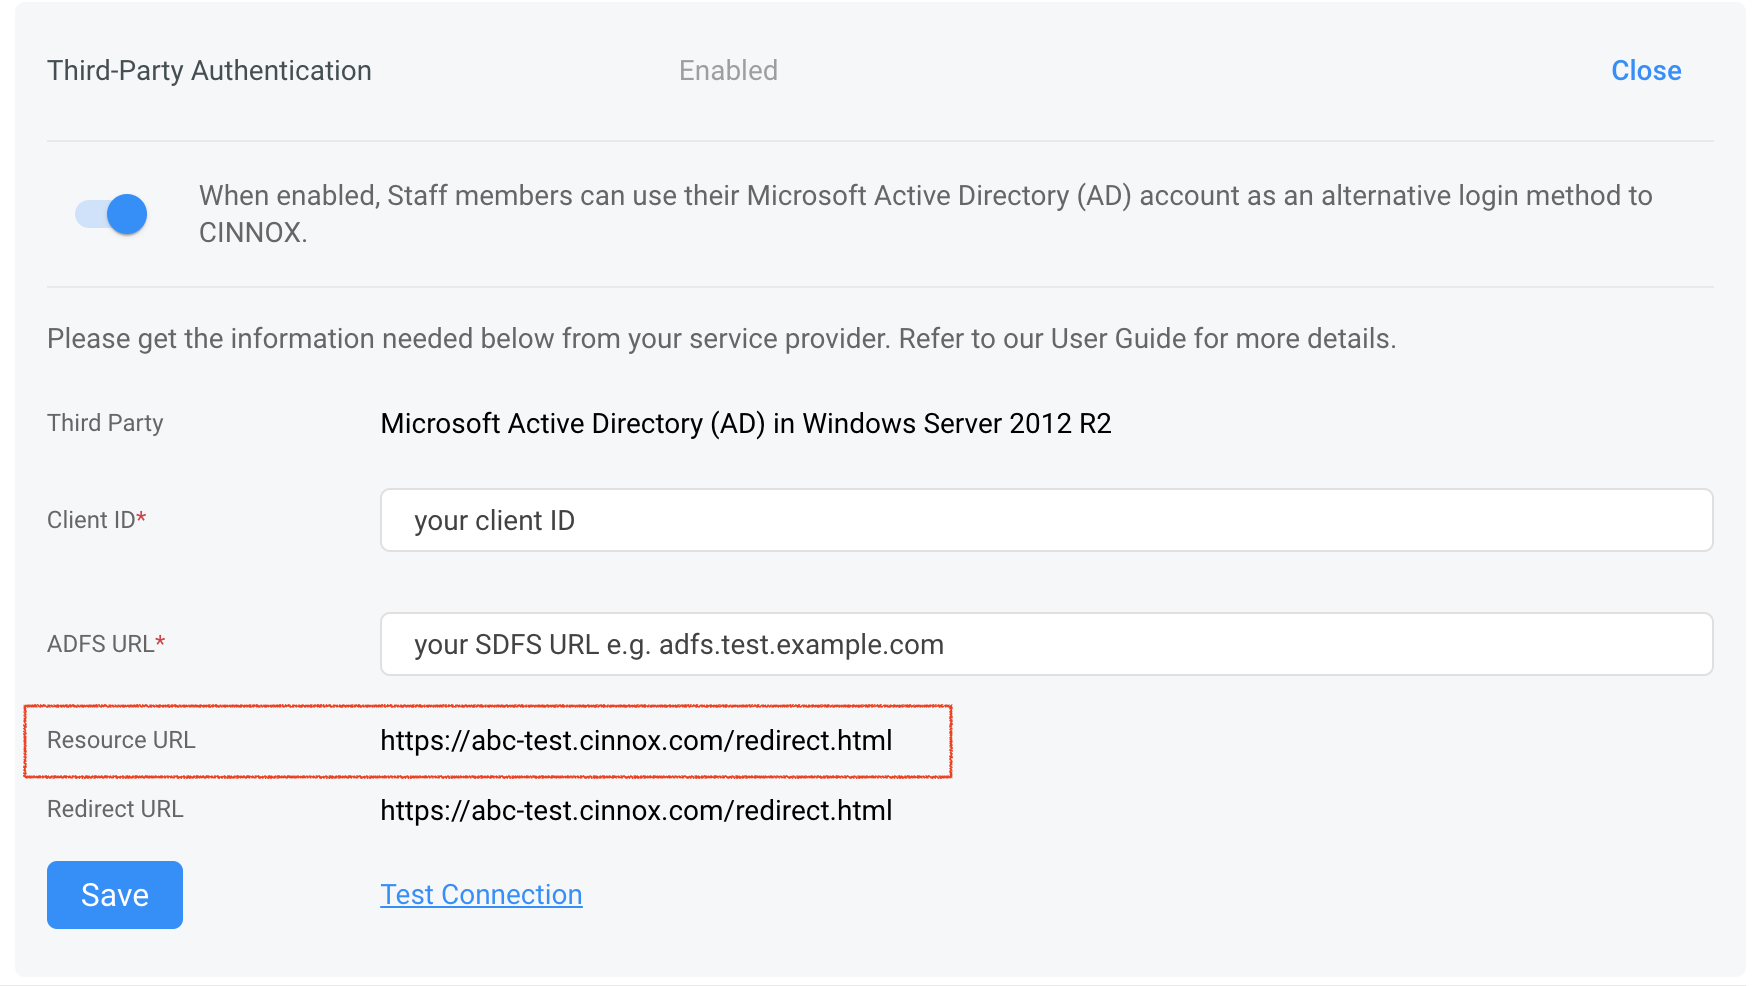Screen dimensions: 1752x986
Task: Click the Microsoft Active Directory third party value
Action: coord(746,424)
